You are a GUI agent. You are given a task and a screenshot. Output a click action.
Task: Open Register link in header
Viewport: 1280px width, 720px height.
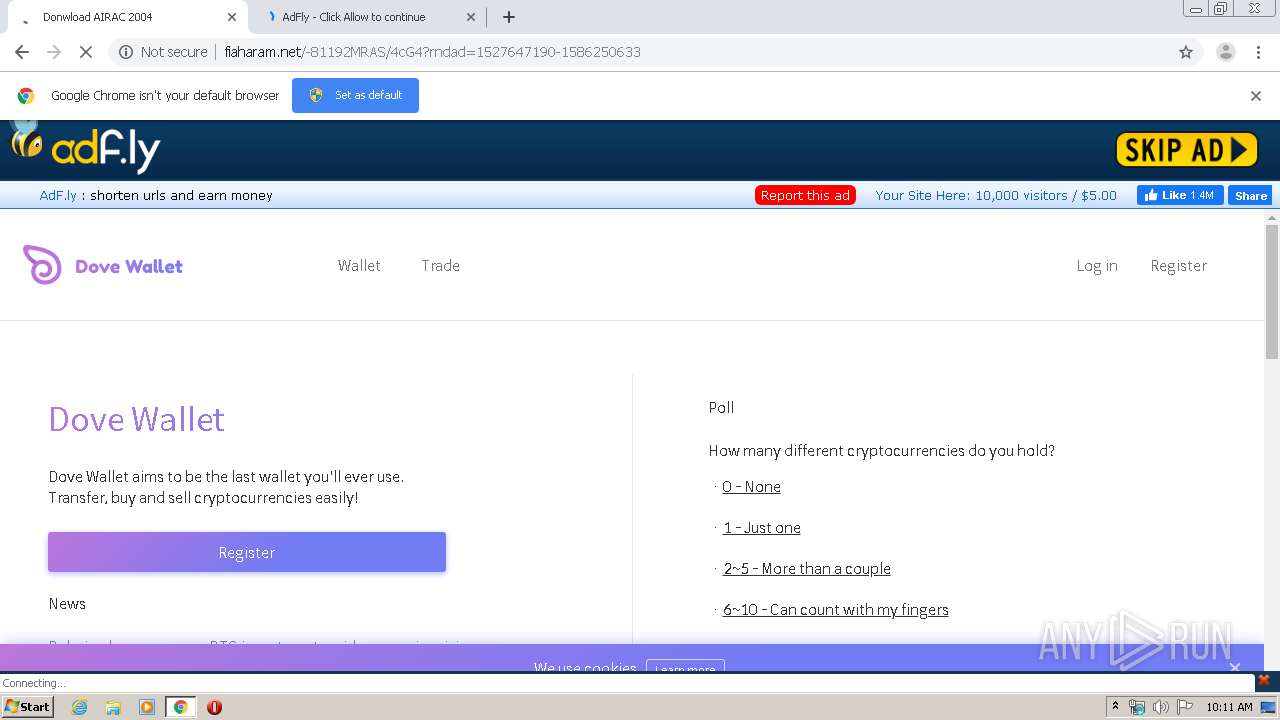[x=1179, y=265]
